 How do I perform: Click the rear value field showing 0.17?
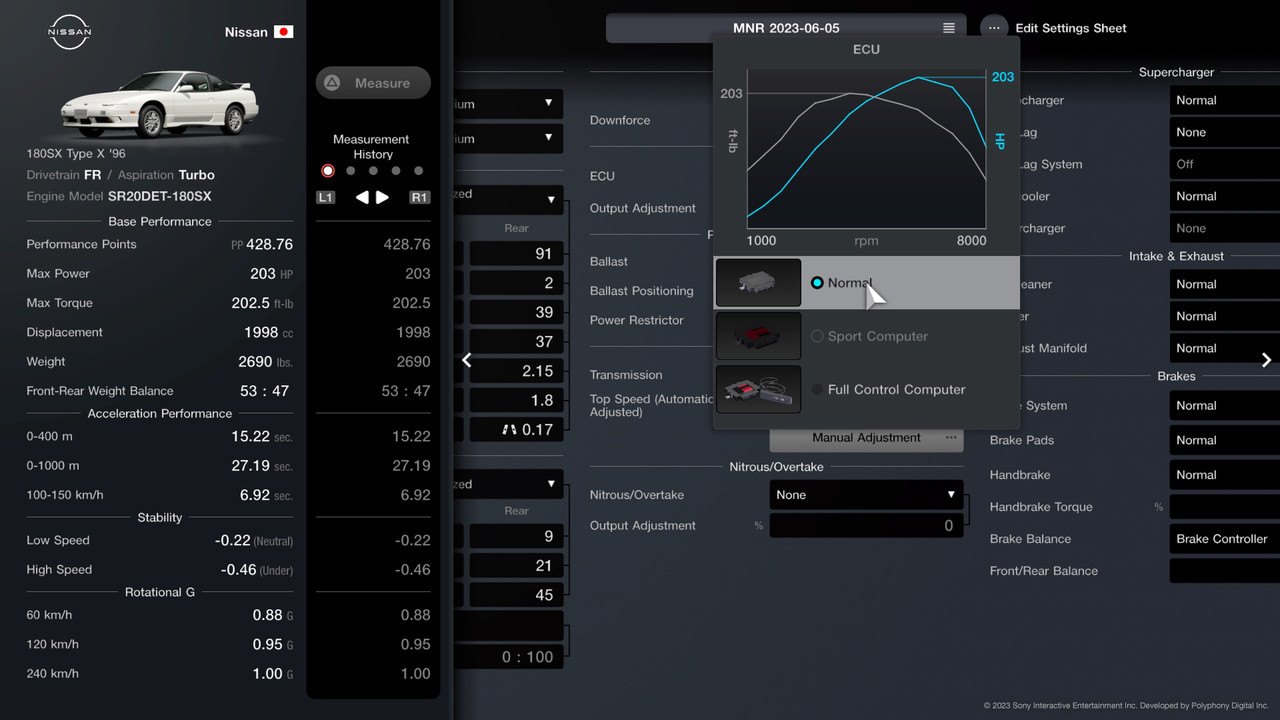point(516,430)
